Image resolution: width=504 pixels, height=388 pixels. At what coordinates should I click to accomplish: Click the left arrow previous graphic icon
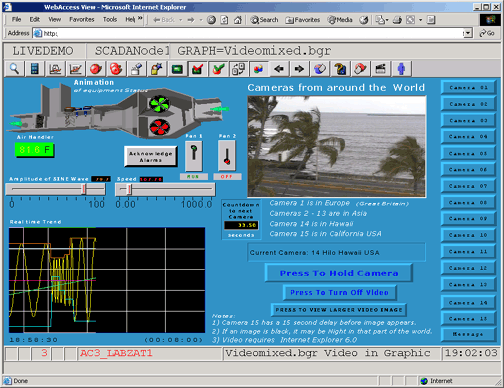coord(279,69)
